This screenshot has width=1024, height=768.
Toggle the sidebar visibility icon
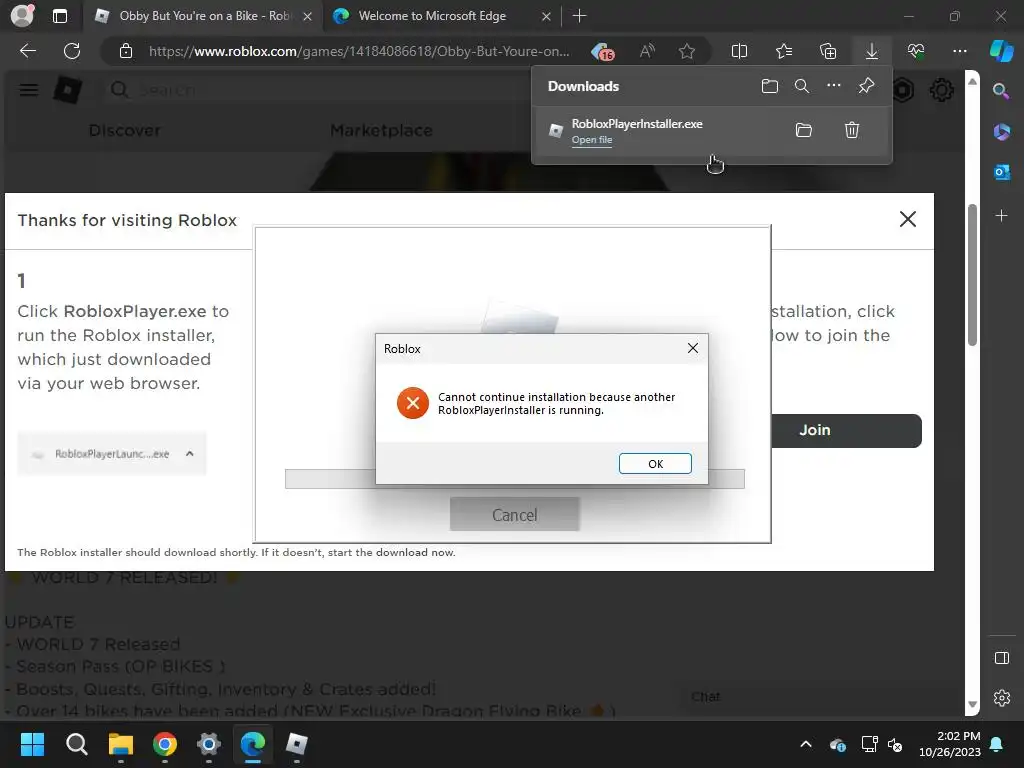coord(1001,658)
